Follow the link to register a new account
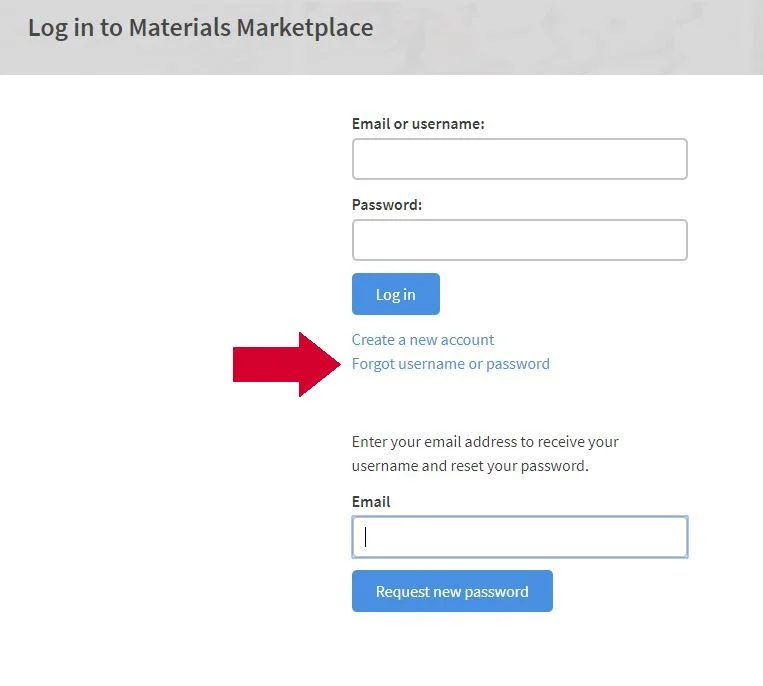 point(423,340)
